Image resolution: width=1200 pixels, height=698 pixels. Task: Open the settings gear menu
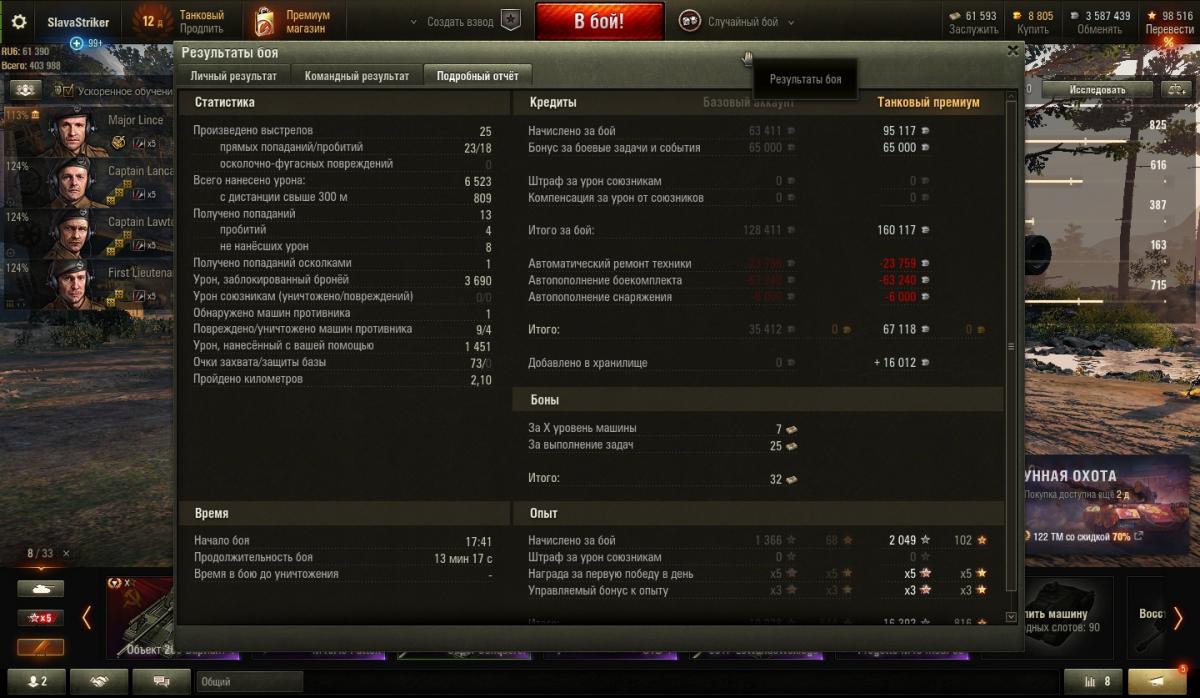[19, 21]
